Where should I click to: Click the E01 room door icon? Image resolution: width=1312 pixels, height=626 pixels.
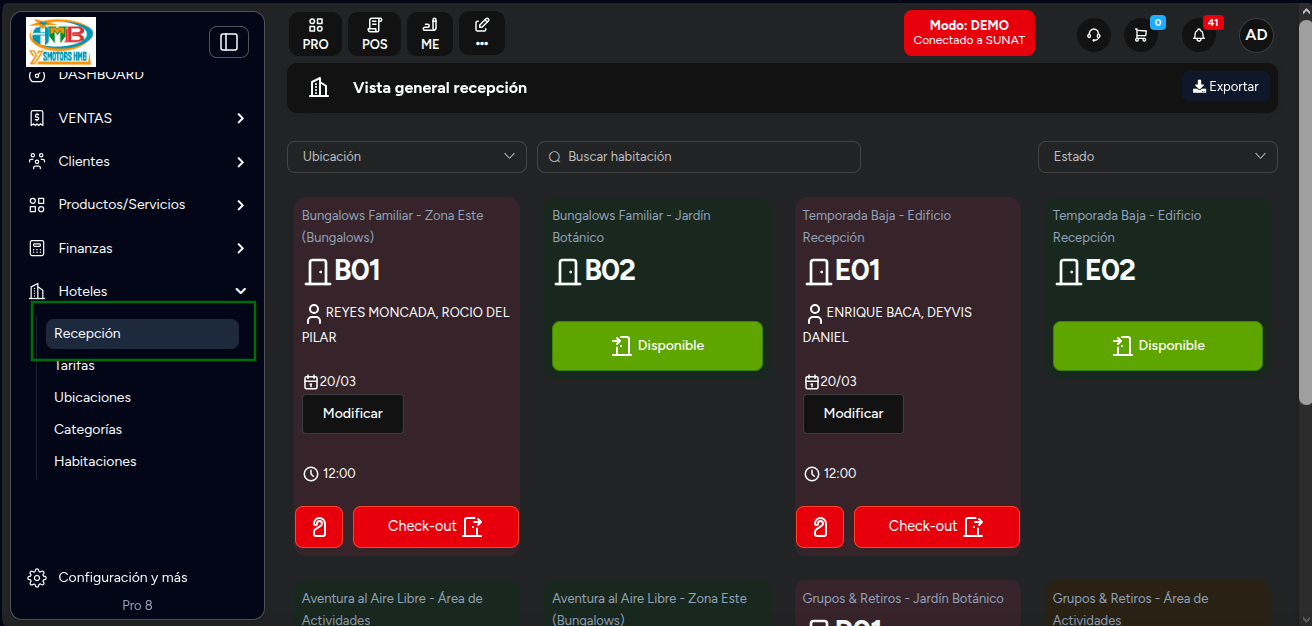click(818, 271)
